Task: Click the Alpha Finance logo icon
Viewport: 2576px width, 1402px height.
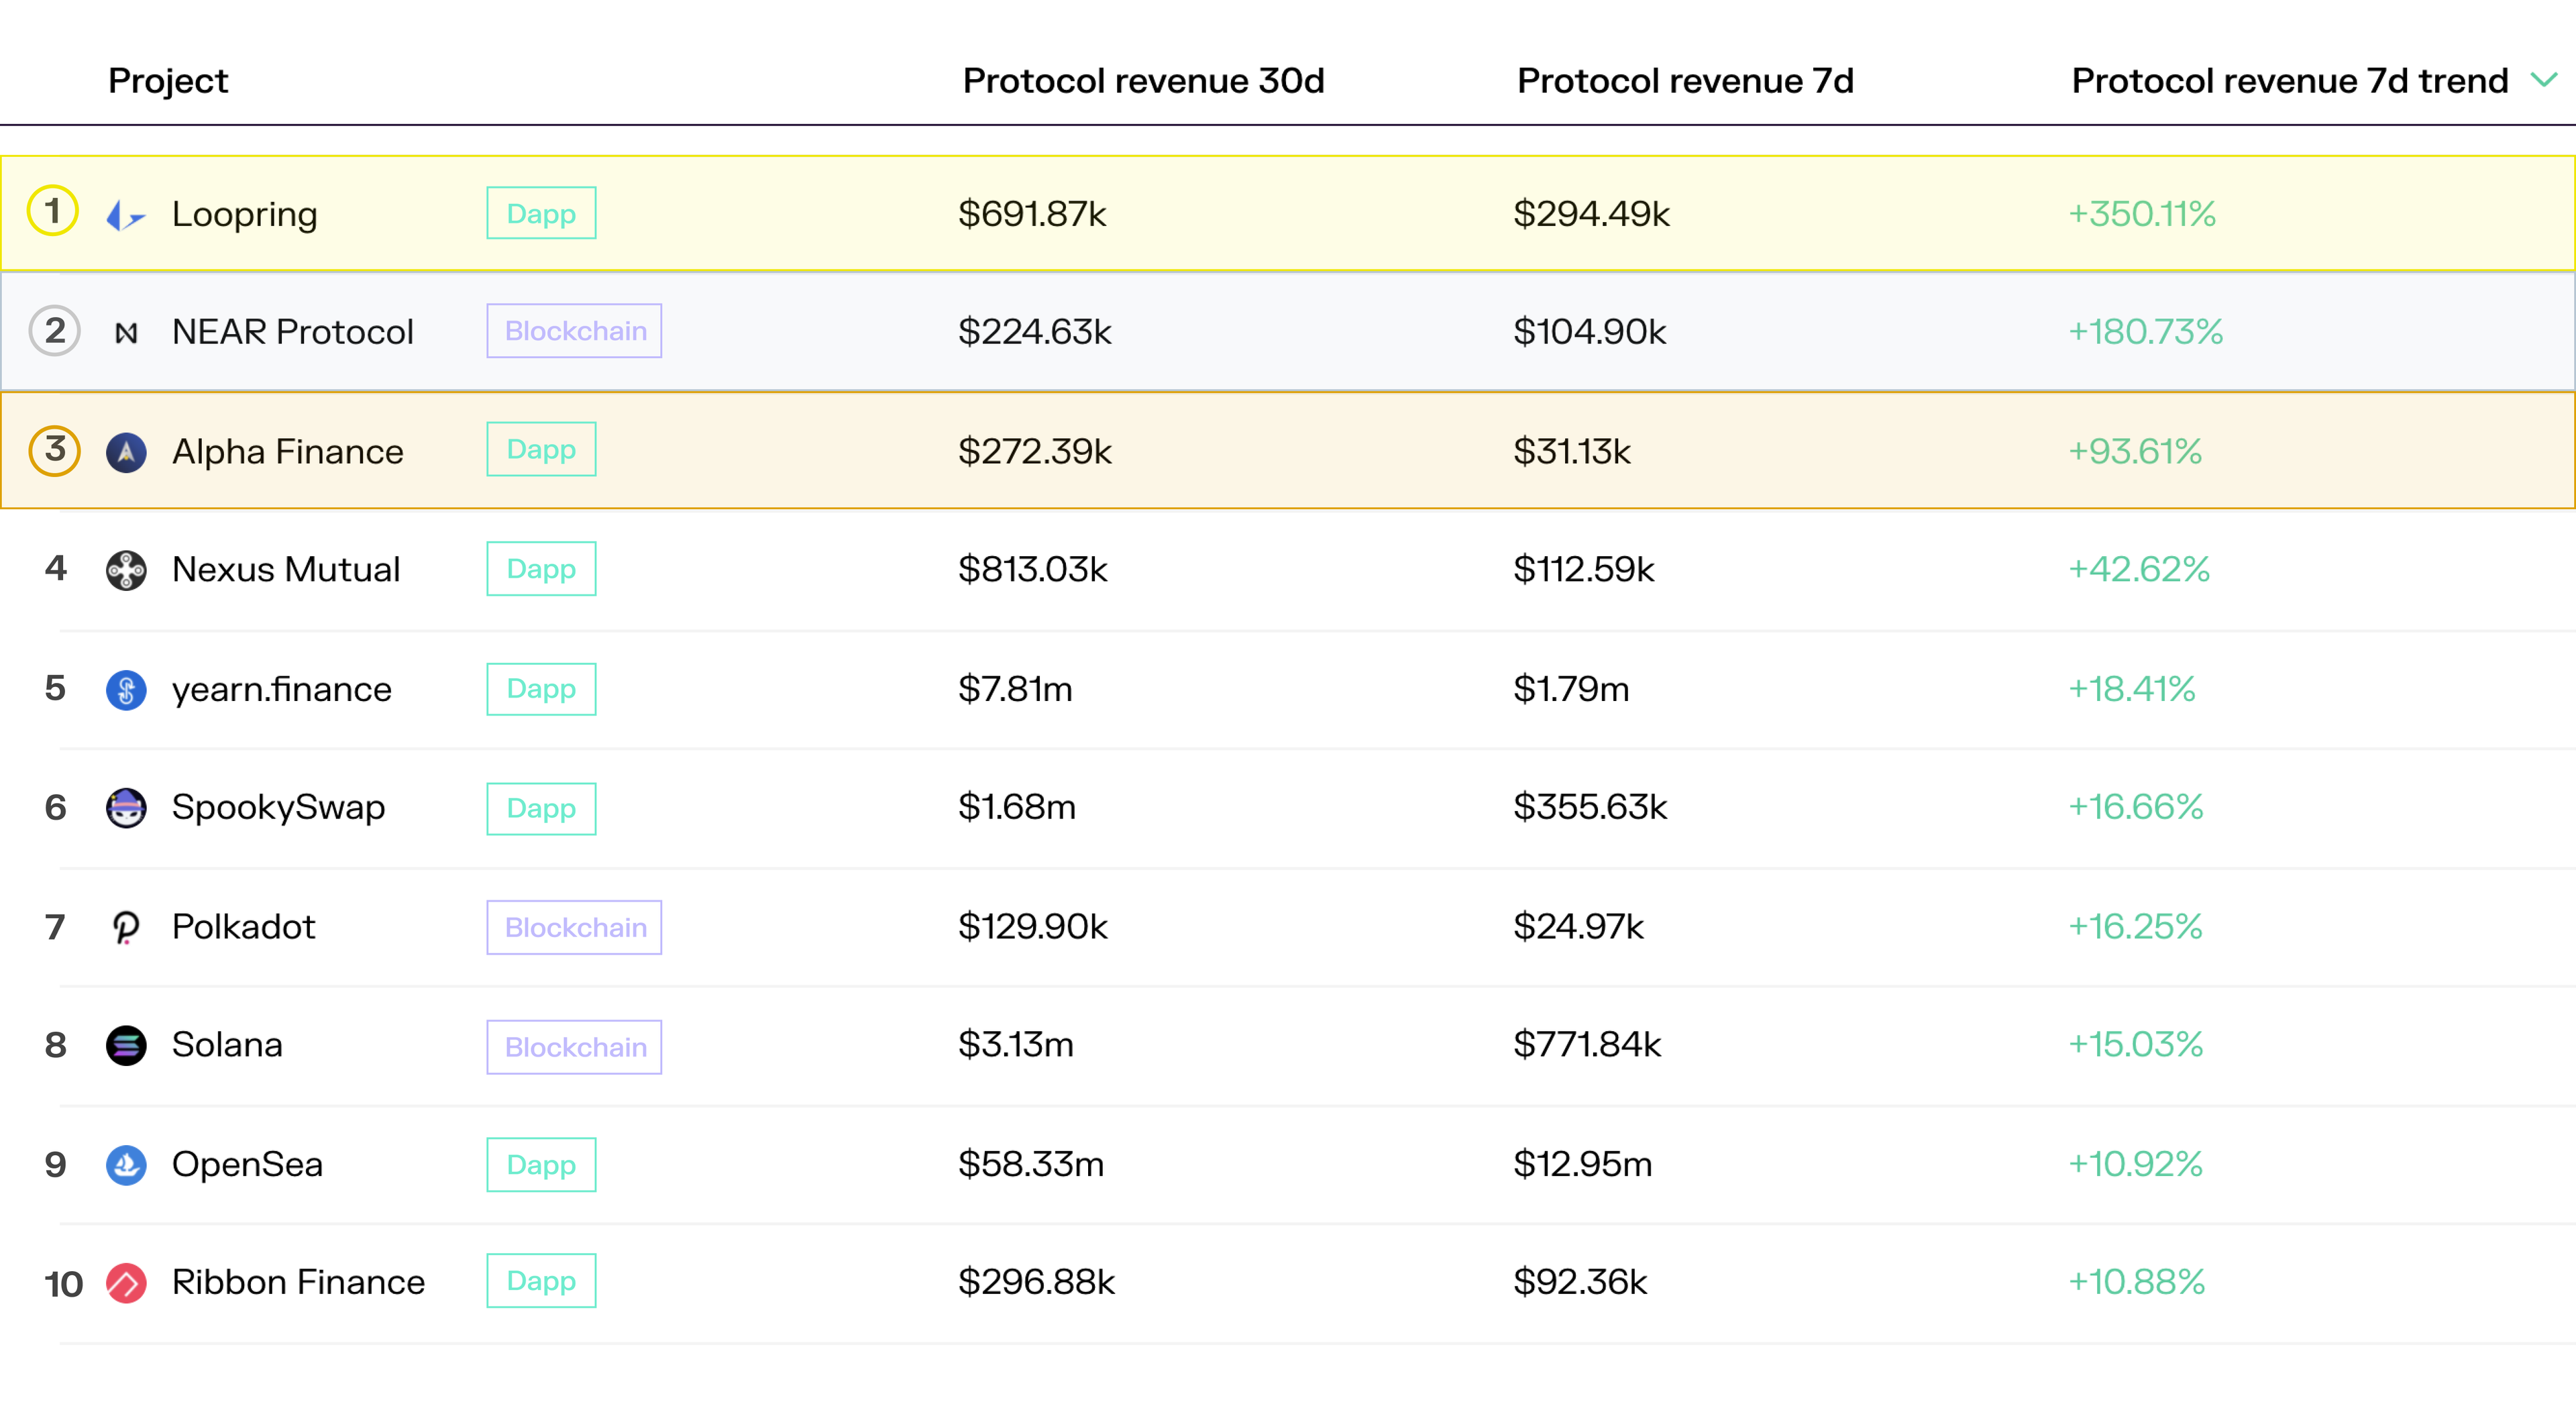Action: click(126, 452)
